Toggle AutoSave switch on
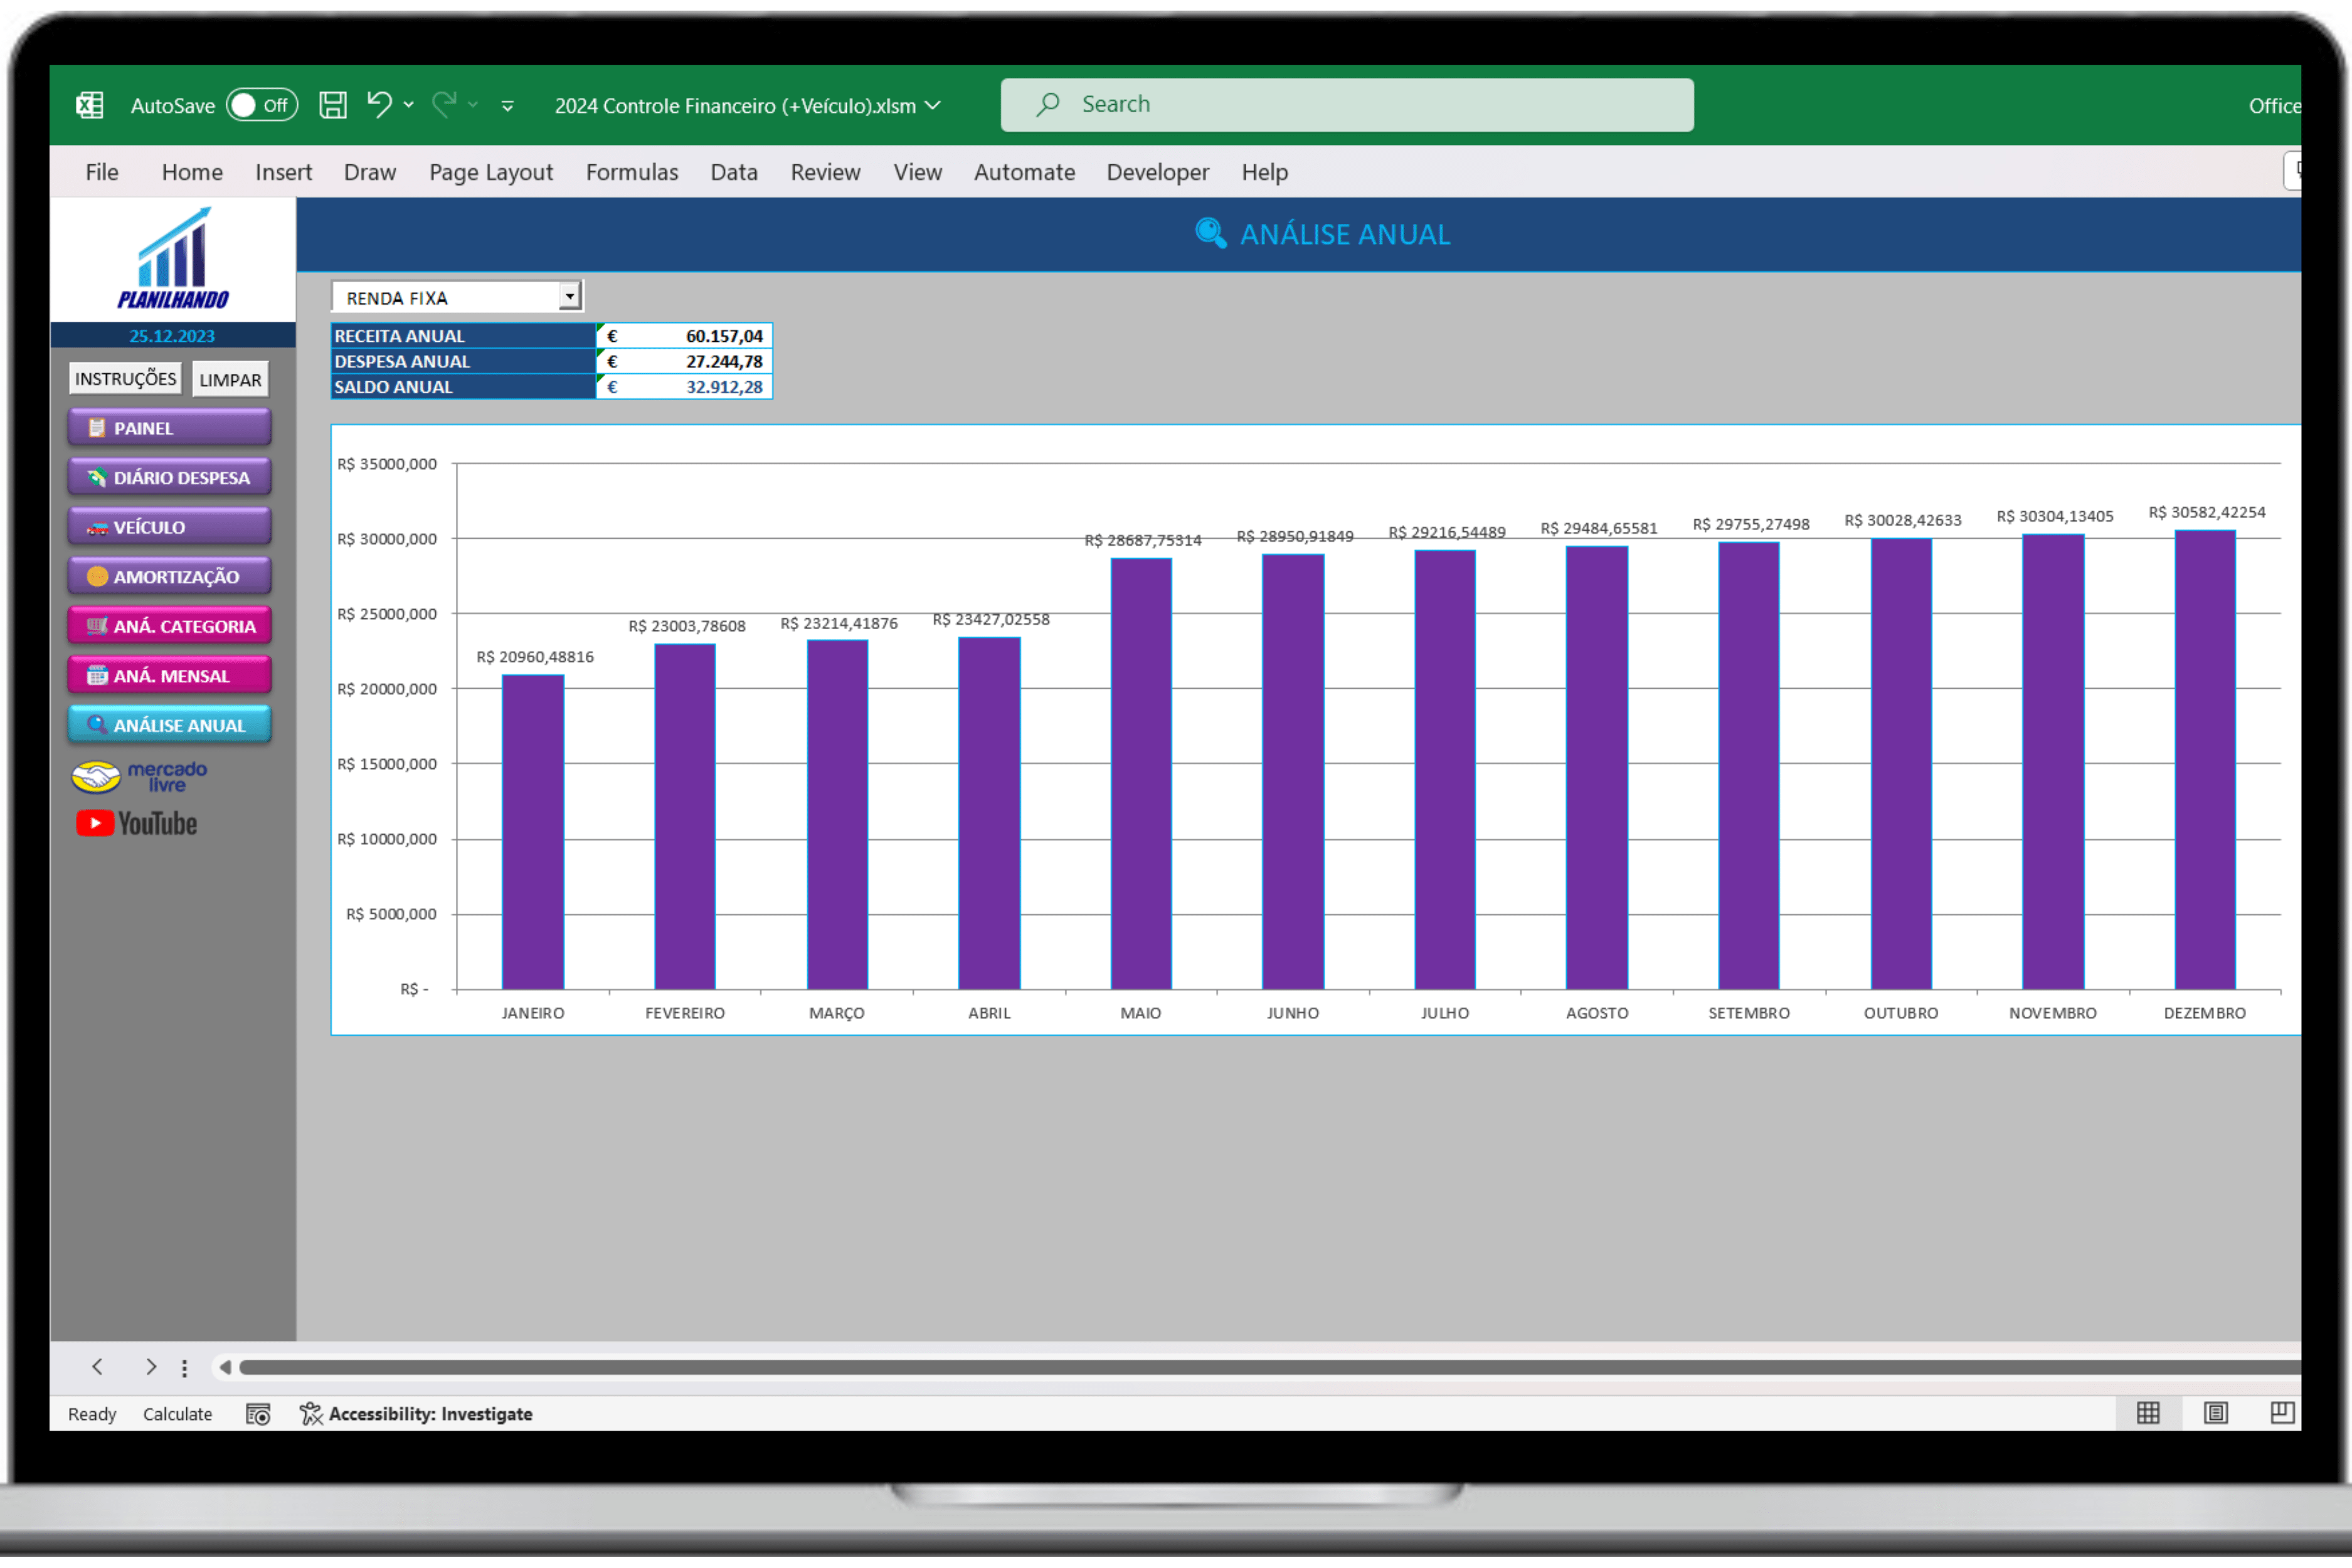Screen dimensions: 2352x1568 pos(262,105)
